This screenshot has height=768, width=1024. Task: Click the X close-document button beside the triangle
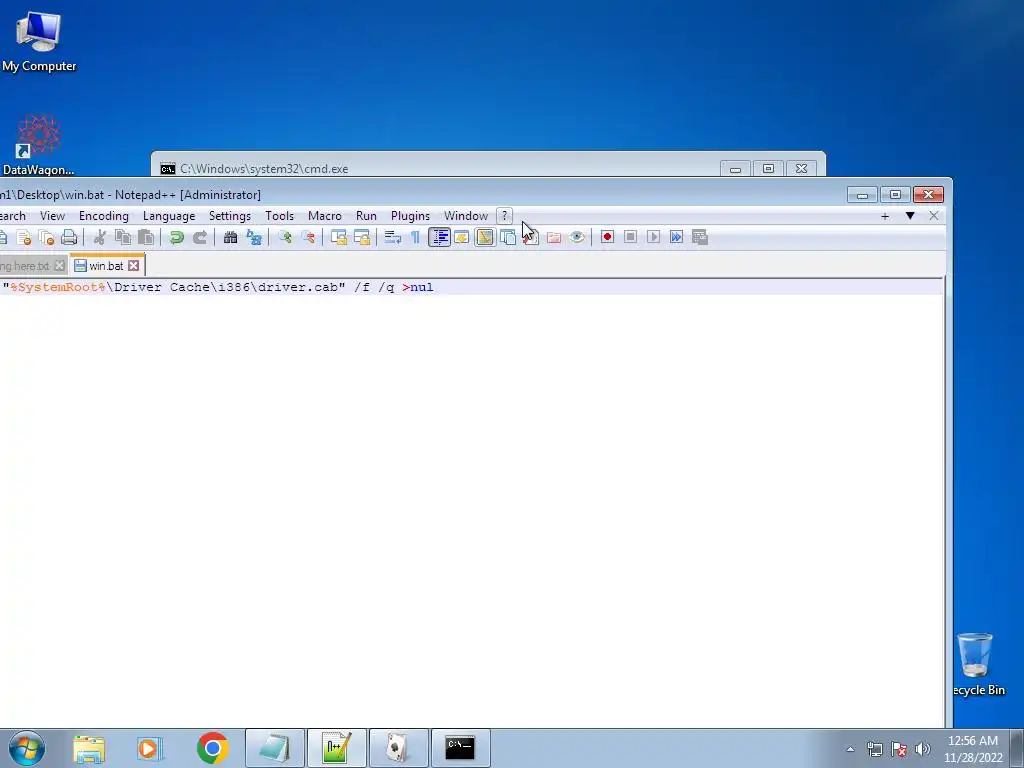[x=934, y=216]
